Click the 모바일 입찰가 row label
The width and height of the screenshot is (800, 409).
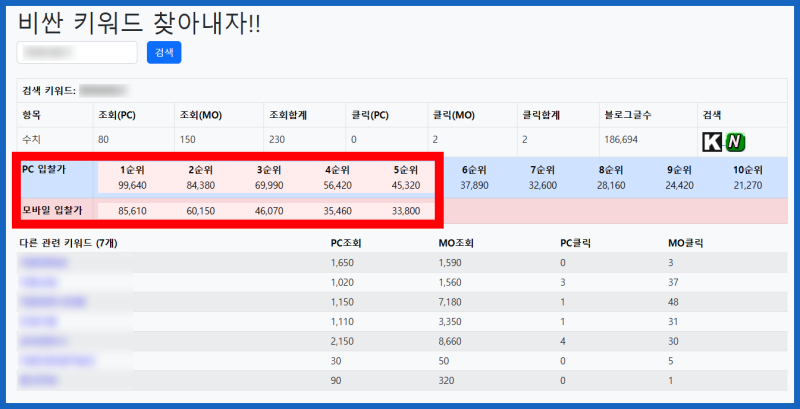click(52, 210)
